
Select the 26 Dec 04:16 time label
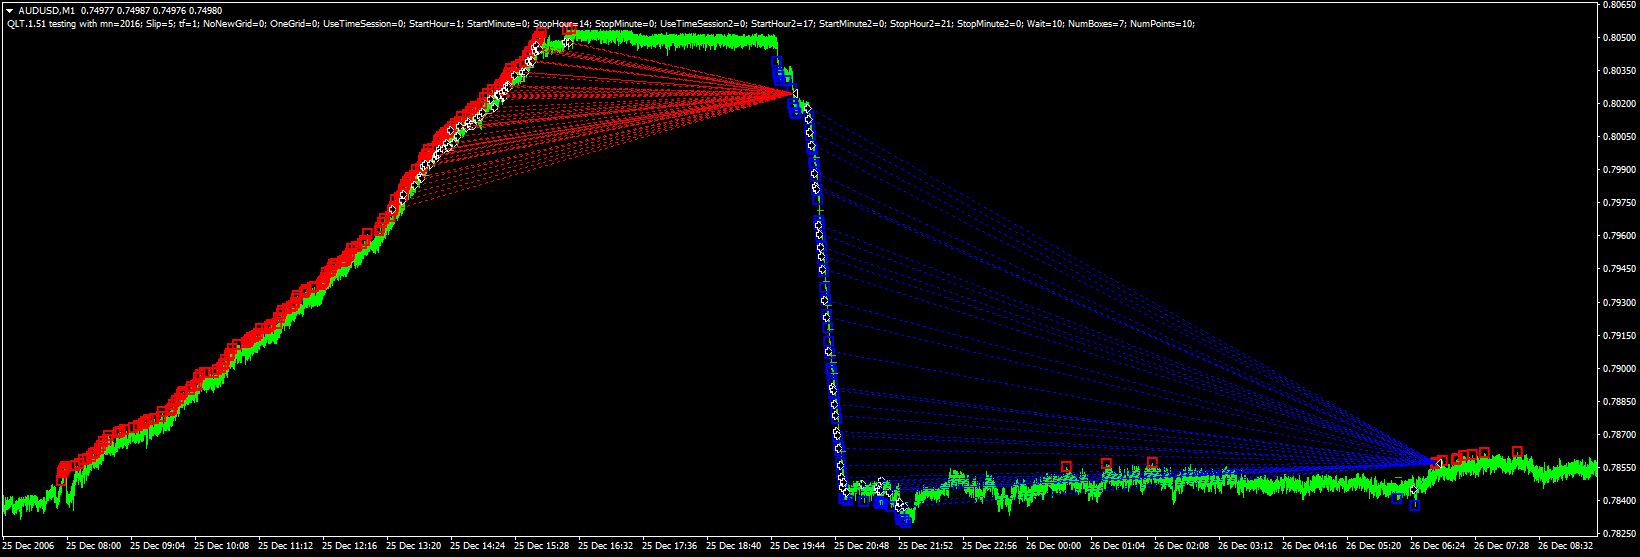pos(1310,546)
